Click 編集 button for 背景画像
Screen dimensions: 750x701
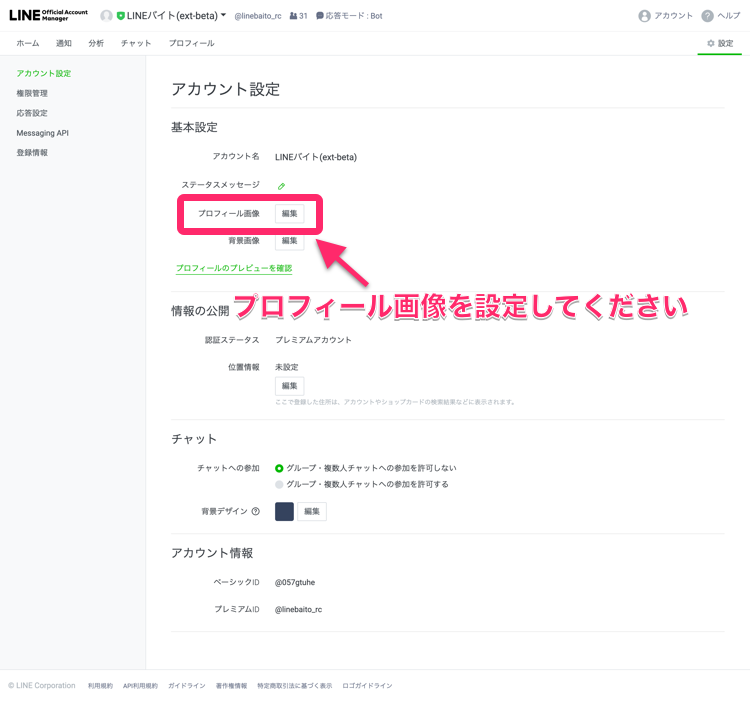click(289, 241)
